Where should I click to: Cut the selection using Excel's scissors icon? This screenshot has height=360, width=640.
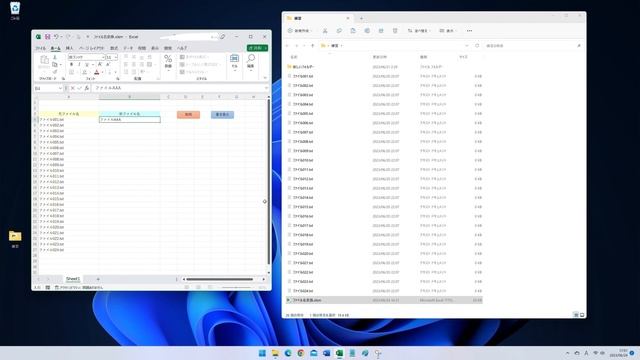(55, 58)
